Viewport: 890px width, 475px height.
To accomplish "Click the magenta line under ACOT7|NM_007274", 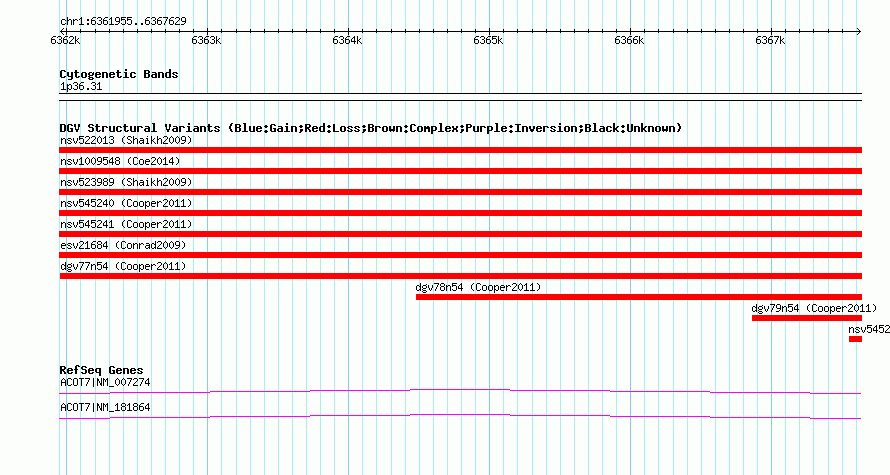I will [460, 391].
